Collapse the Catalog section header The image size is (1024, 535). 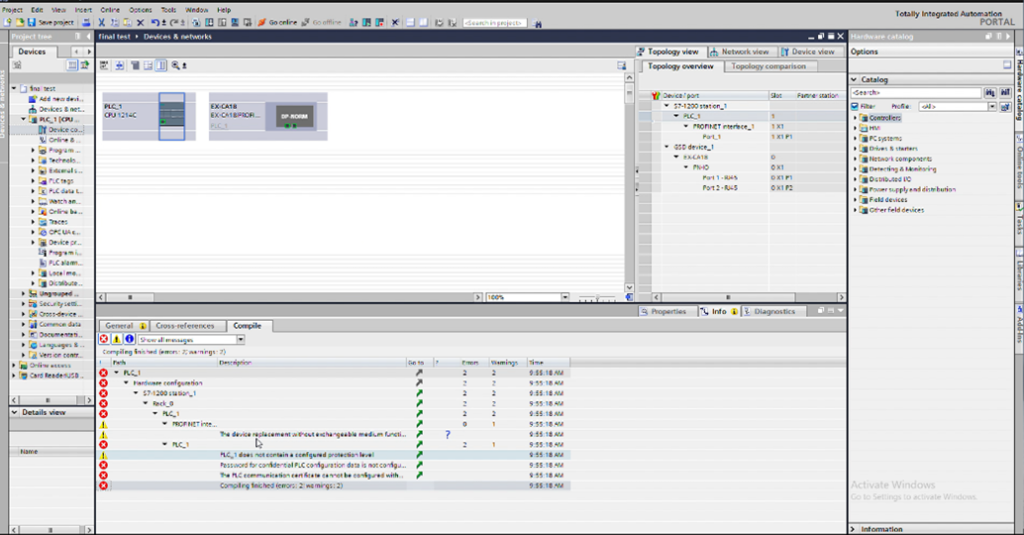coord(854,79)
